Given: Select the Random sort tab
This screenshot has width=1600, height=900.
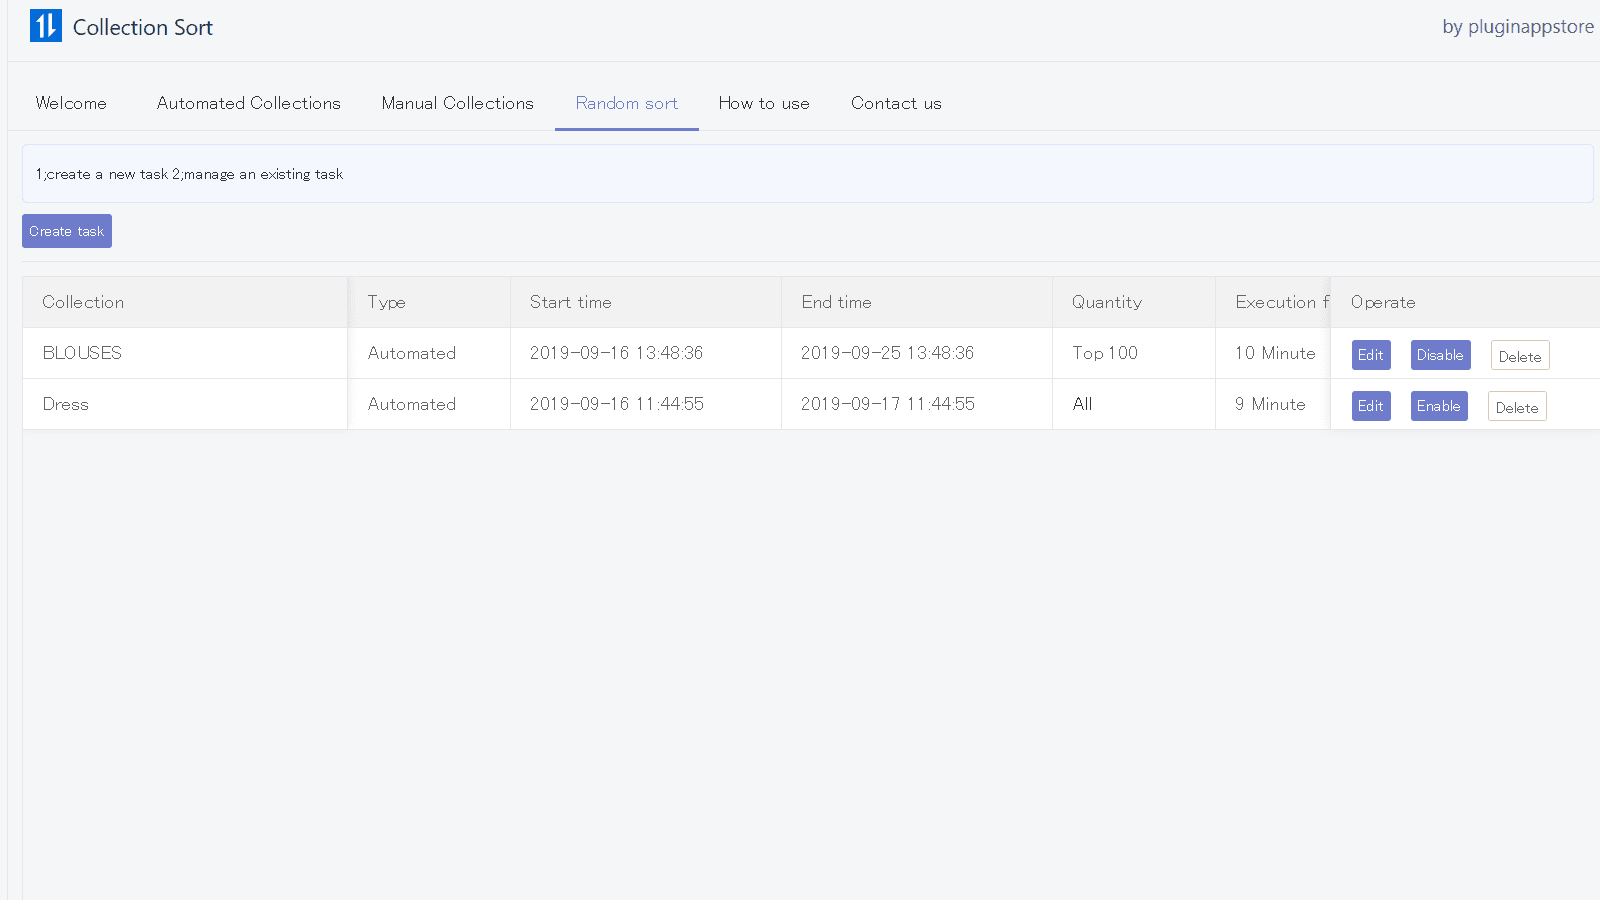Looking at the screenshot, I should (x=626, y=103).
